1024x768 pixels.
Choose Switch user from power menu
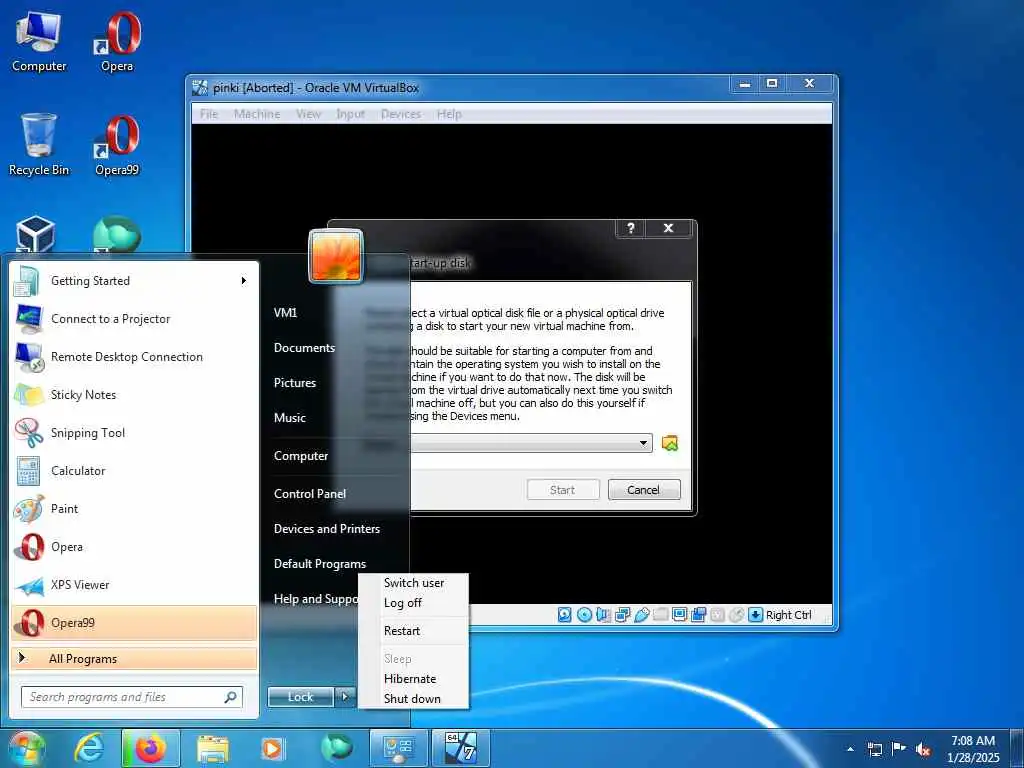[x=413, y=583]
